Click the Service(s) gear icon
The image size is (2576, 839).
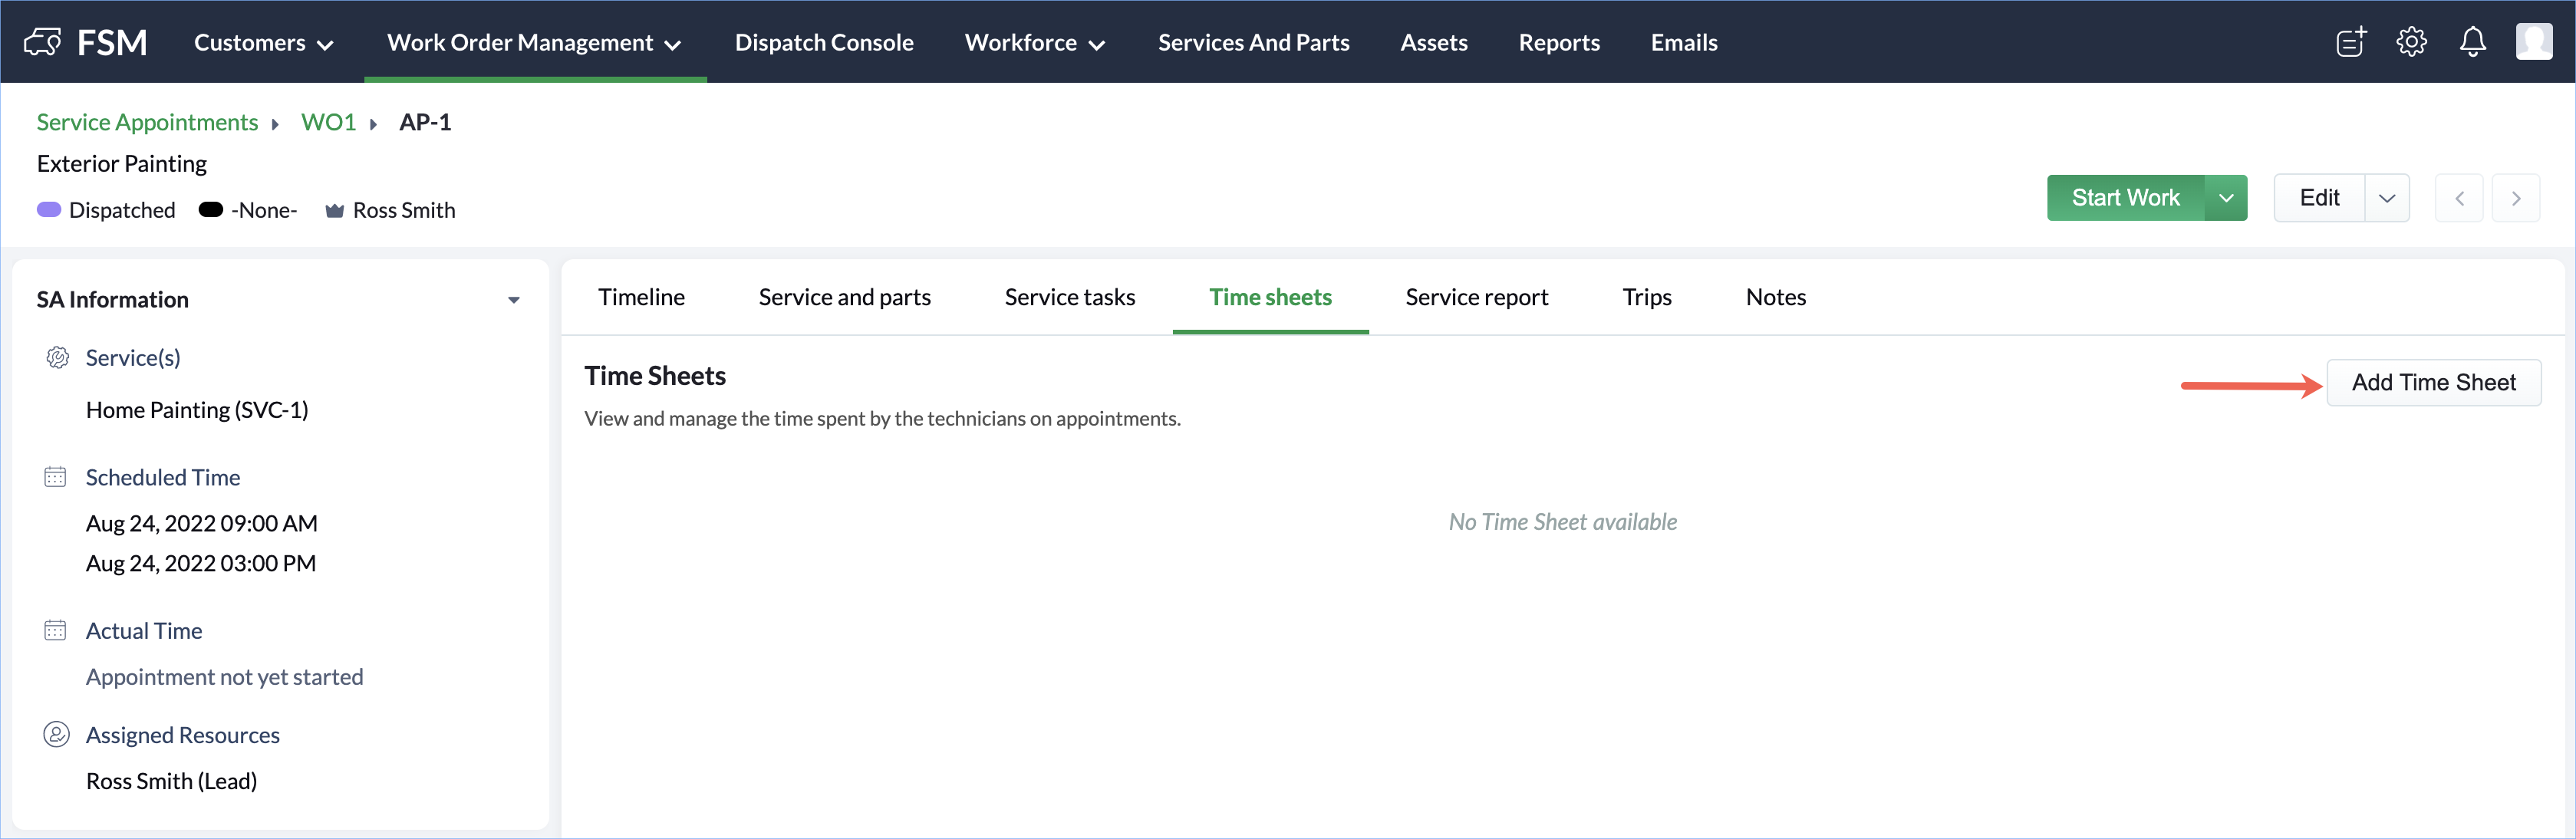pyautogui.click(x=57, y=358)
